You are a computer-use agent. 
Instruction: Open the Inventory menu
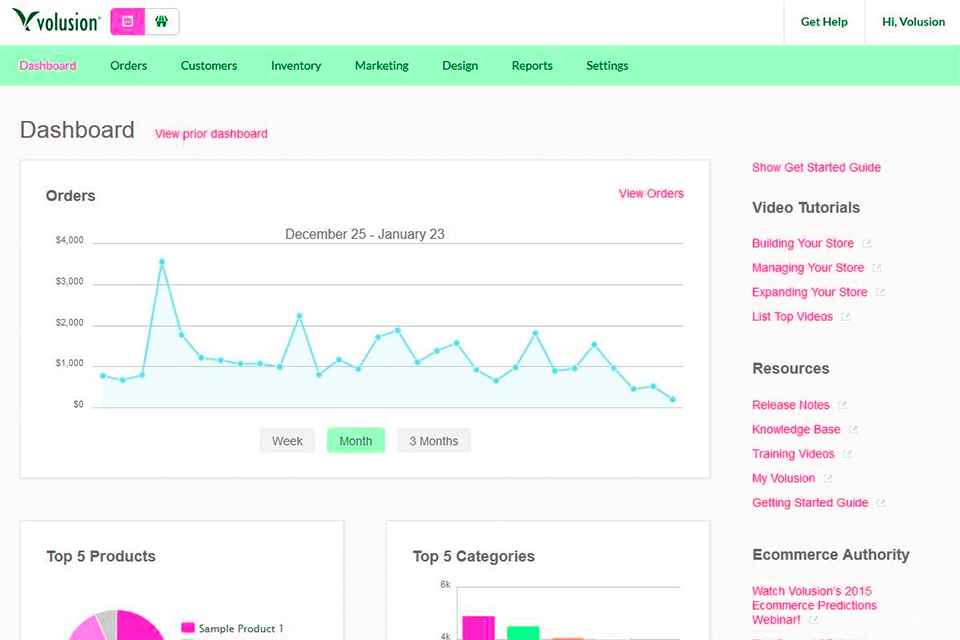pyautogui.click(x=296, y=66)
